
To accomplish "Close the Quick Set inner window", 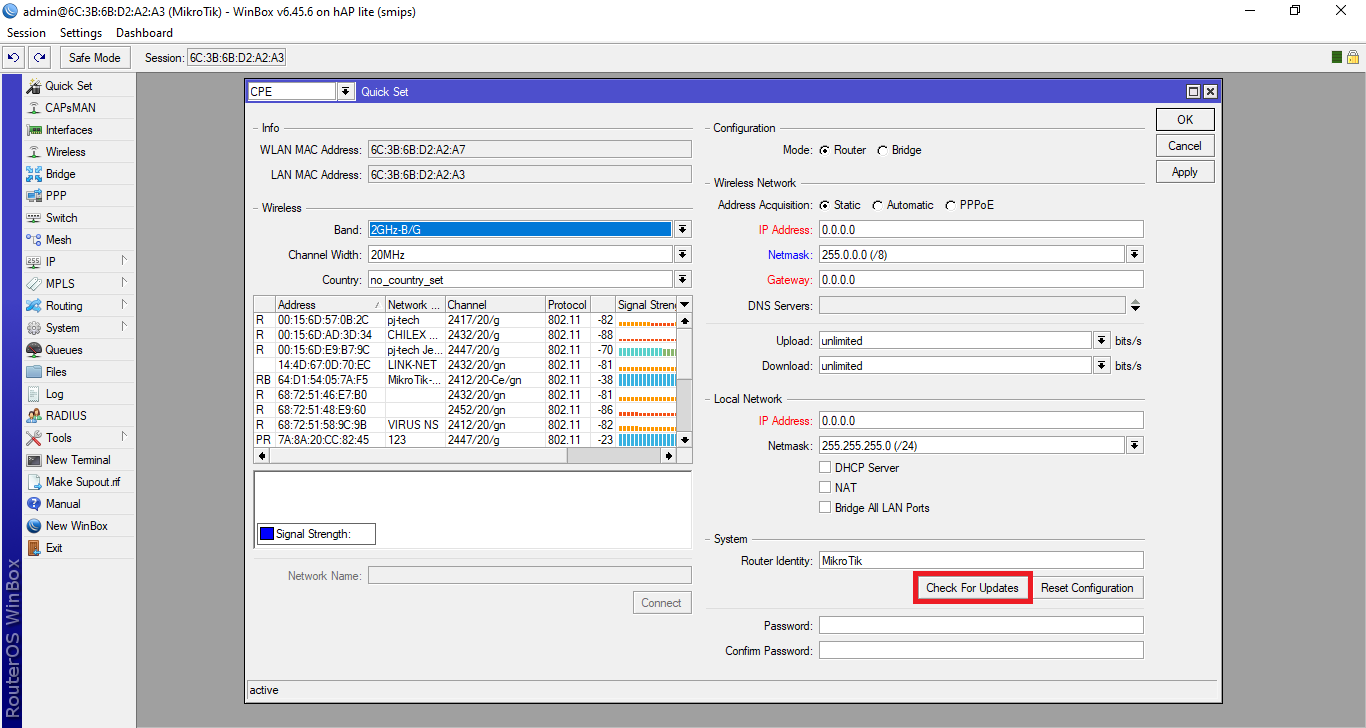I will click(x=1210, y=91).
